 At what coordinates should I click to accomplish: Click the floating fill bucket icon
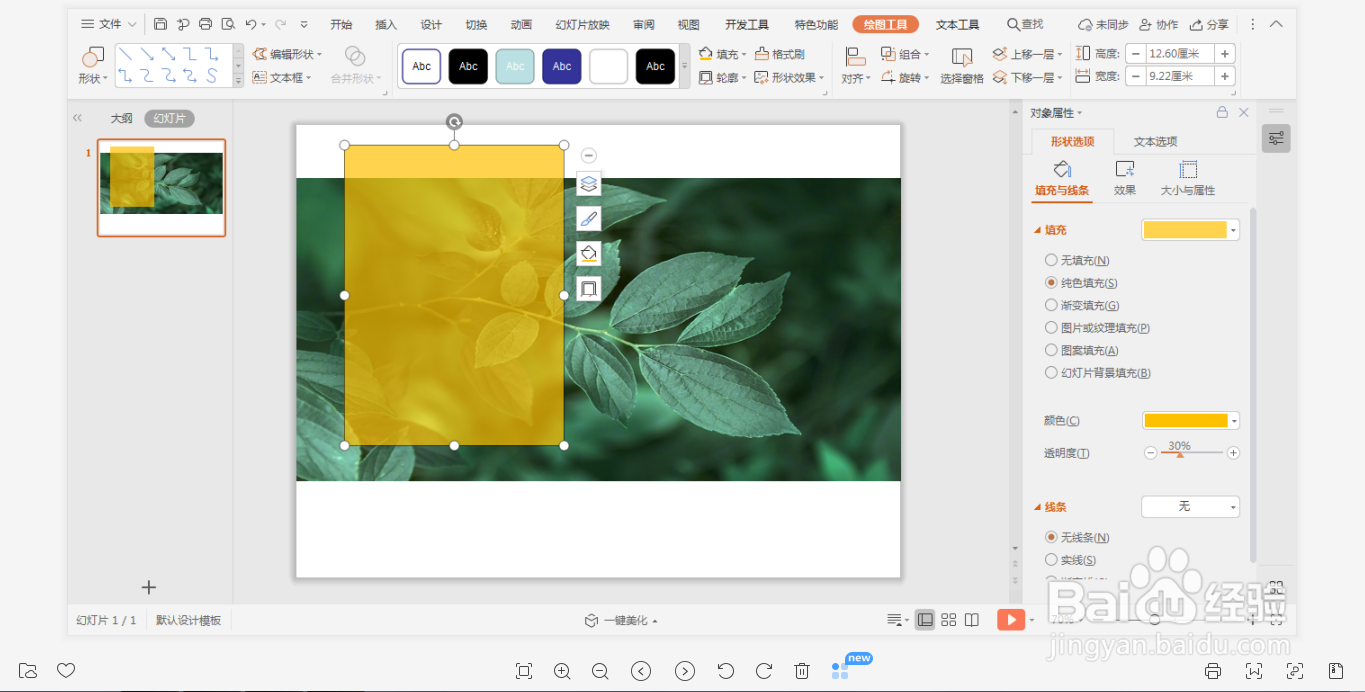[x=589, y=254]
